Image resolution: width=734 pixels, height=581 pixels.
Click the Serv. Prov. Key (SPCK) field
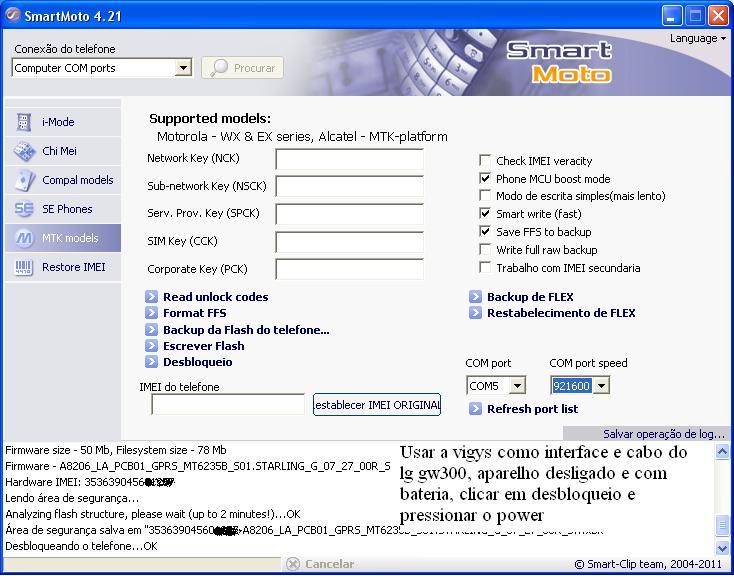[350, 214]
